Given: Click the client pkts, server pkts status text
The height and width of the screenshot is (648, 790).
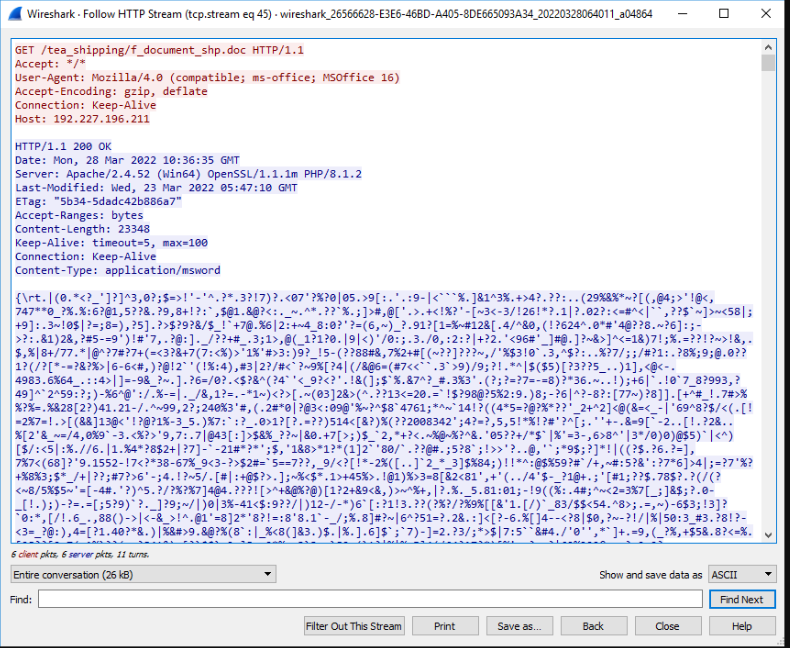Looking at the screenshot, I should coord(80,554).
